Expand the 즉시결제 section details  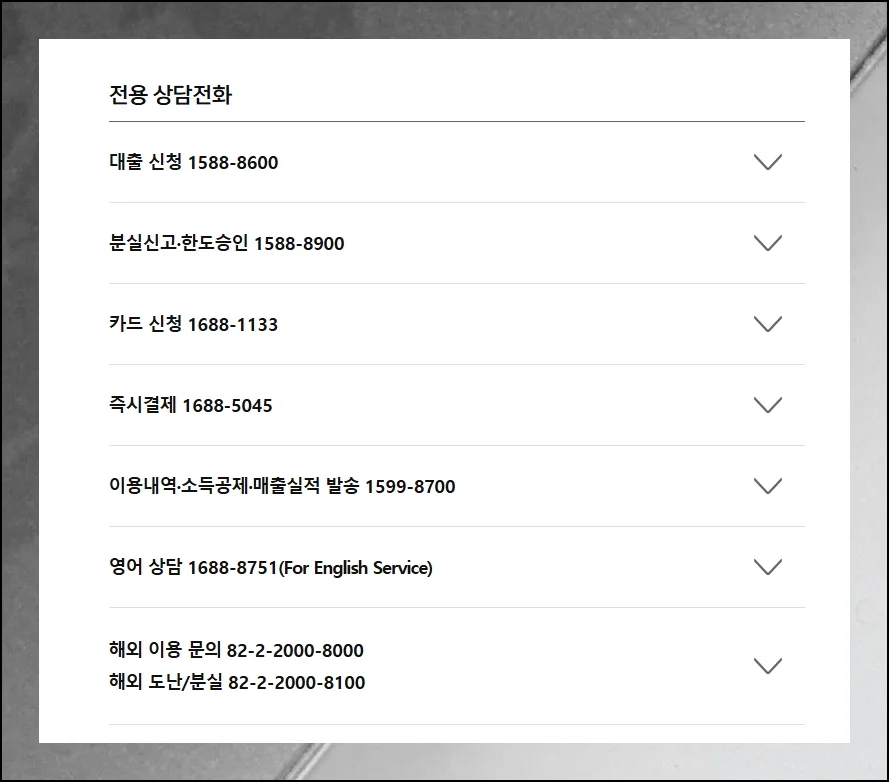[768, 405]
